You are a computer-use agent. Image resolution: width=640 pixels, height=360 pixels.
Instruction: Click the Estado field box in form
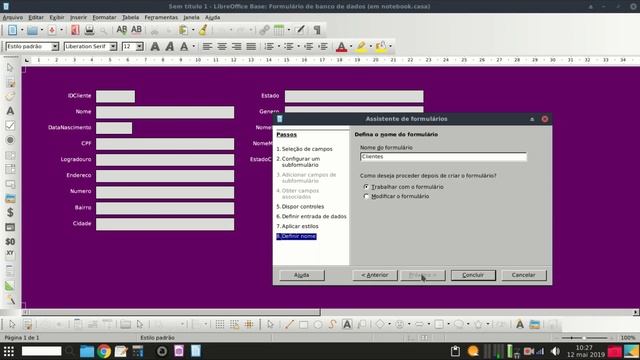point(354,96)
